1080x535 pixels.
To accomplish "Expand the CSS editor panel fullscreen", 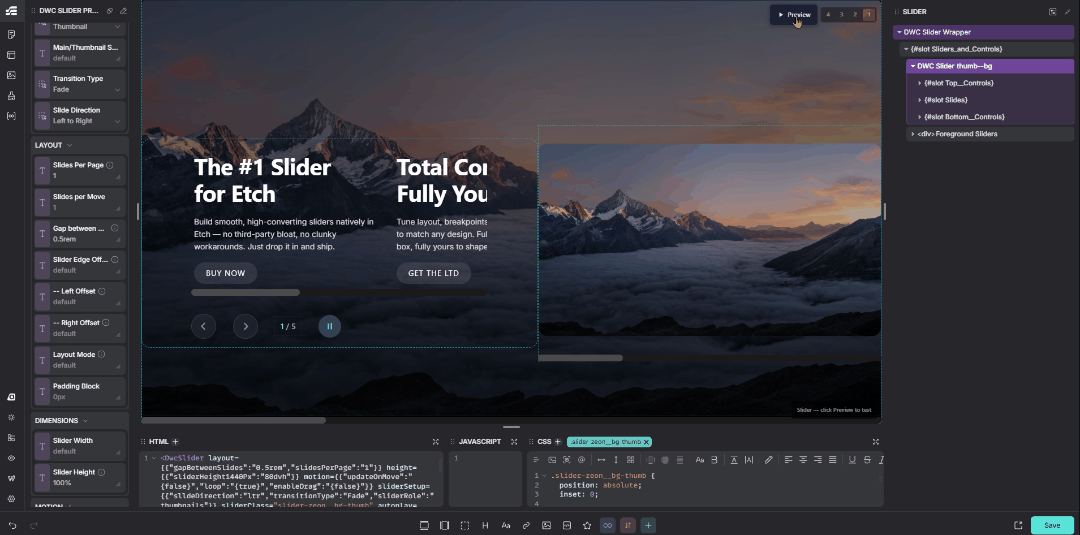I will [x=875, y=441].
